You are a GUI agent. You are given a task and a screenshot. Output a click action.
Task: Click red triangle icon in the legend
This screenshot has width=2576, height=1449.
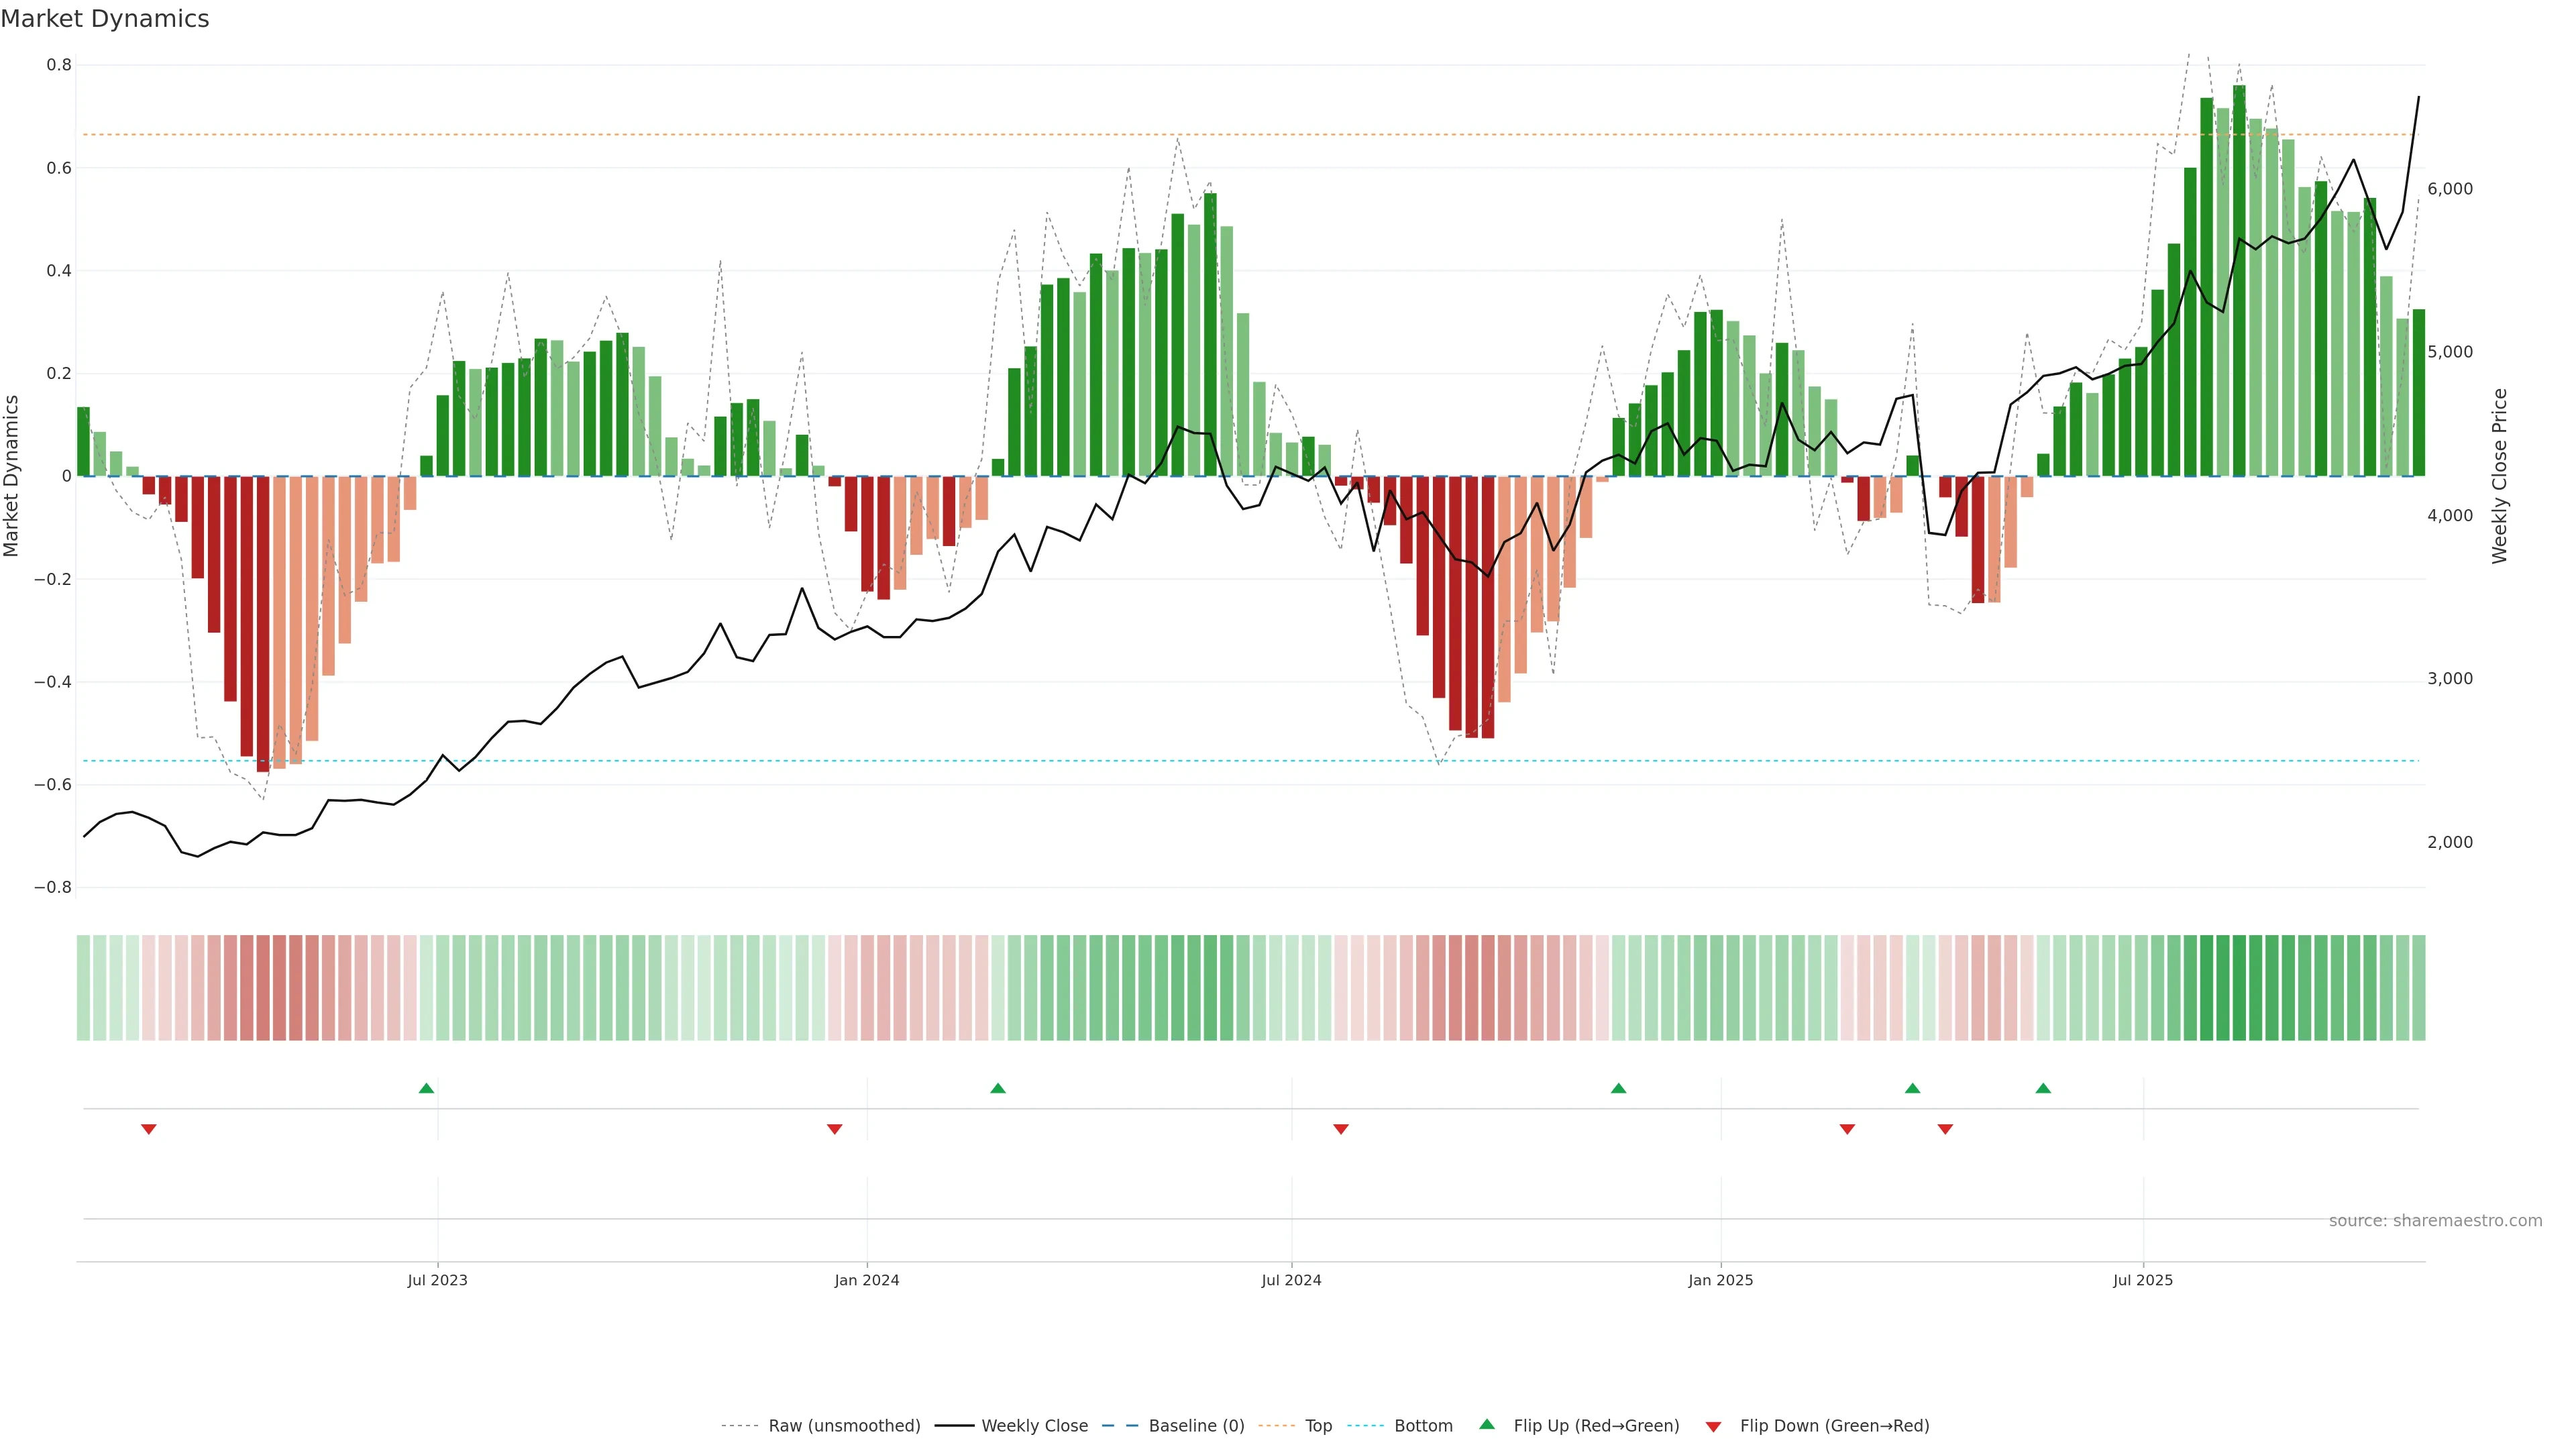[x=1713, y=1426]
